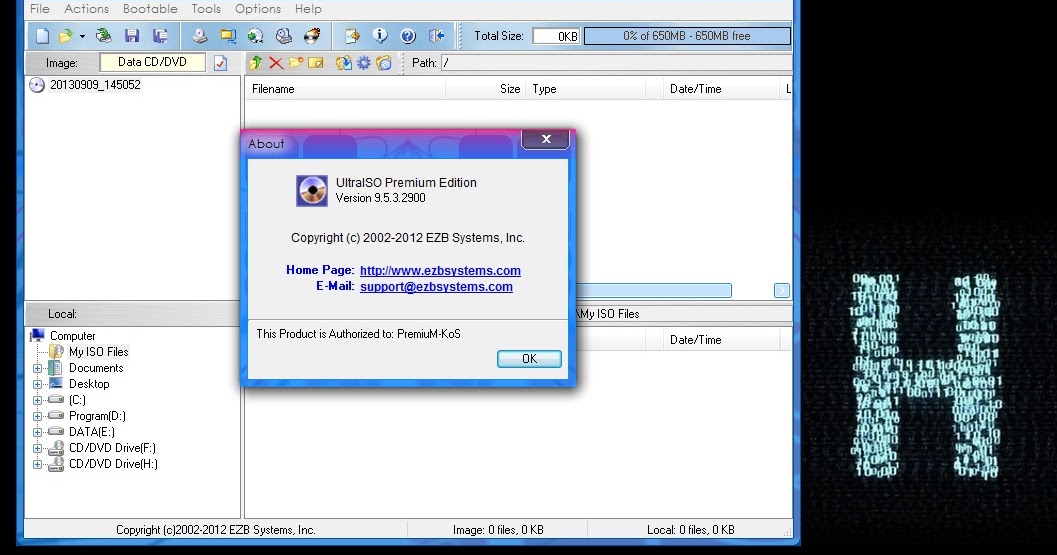Click the Convert image disc icon
This screenshot has height=555, width=1057.
(255, 36)
